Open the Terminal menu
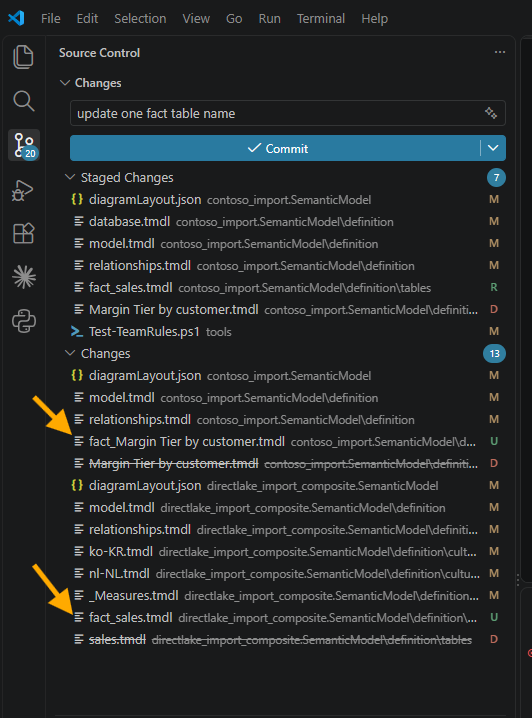 click(x=320, y=18)
